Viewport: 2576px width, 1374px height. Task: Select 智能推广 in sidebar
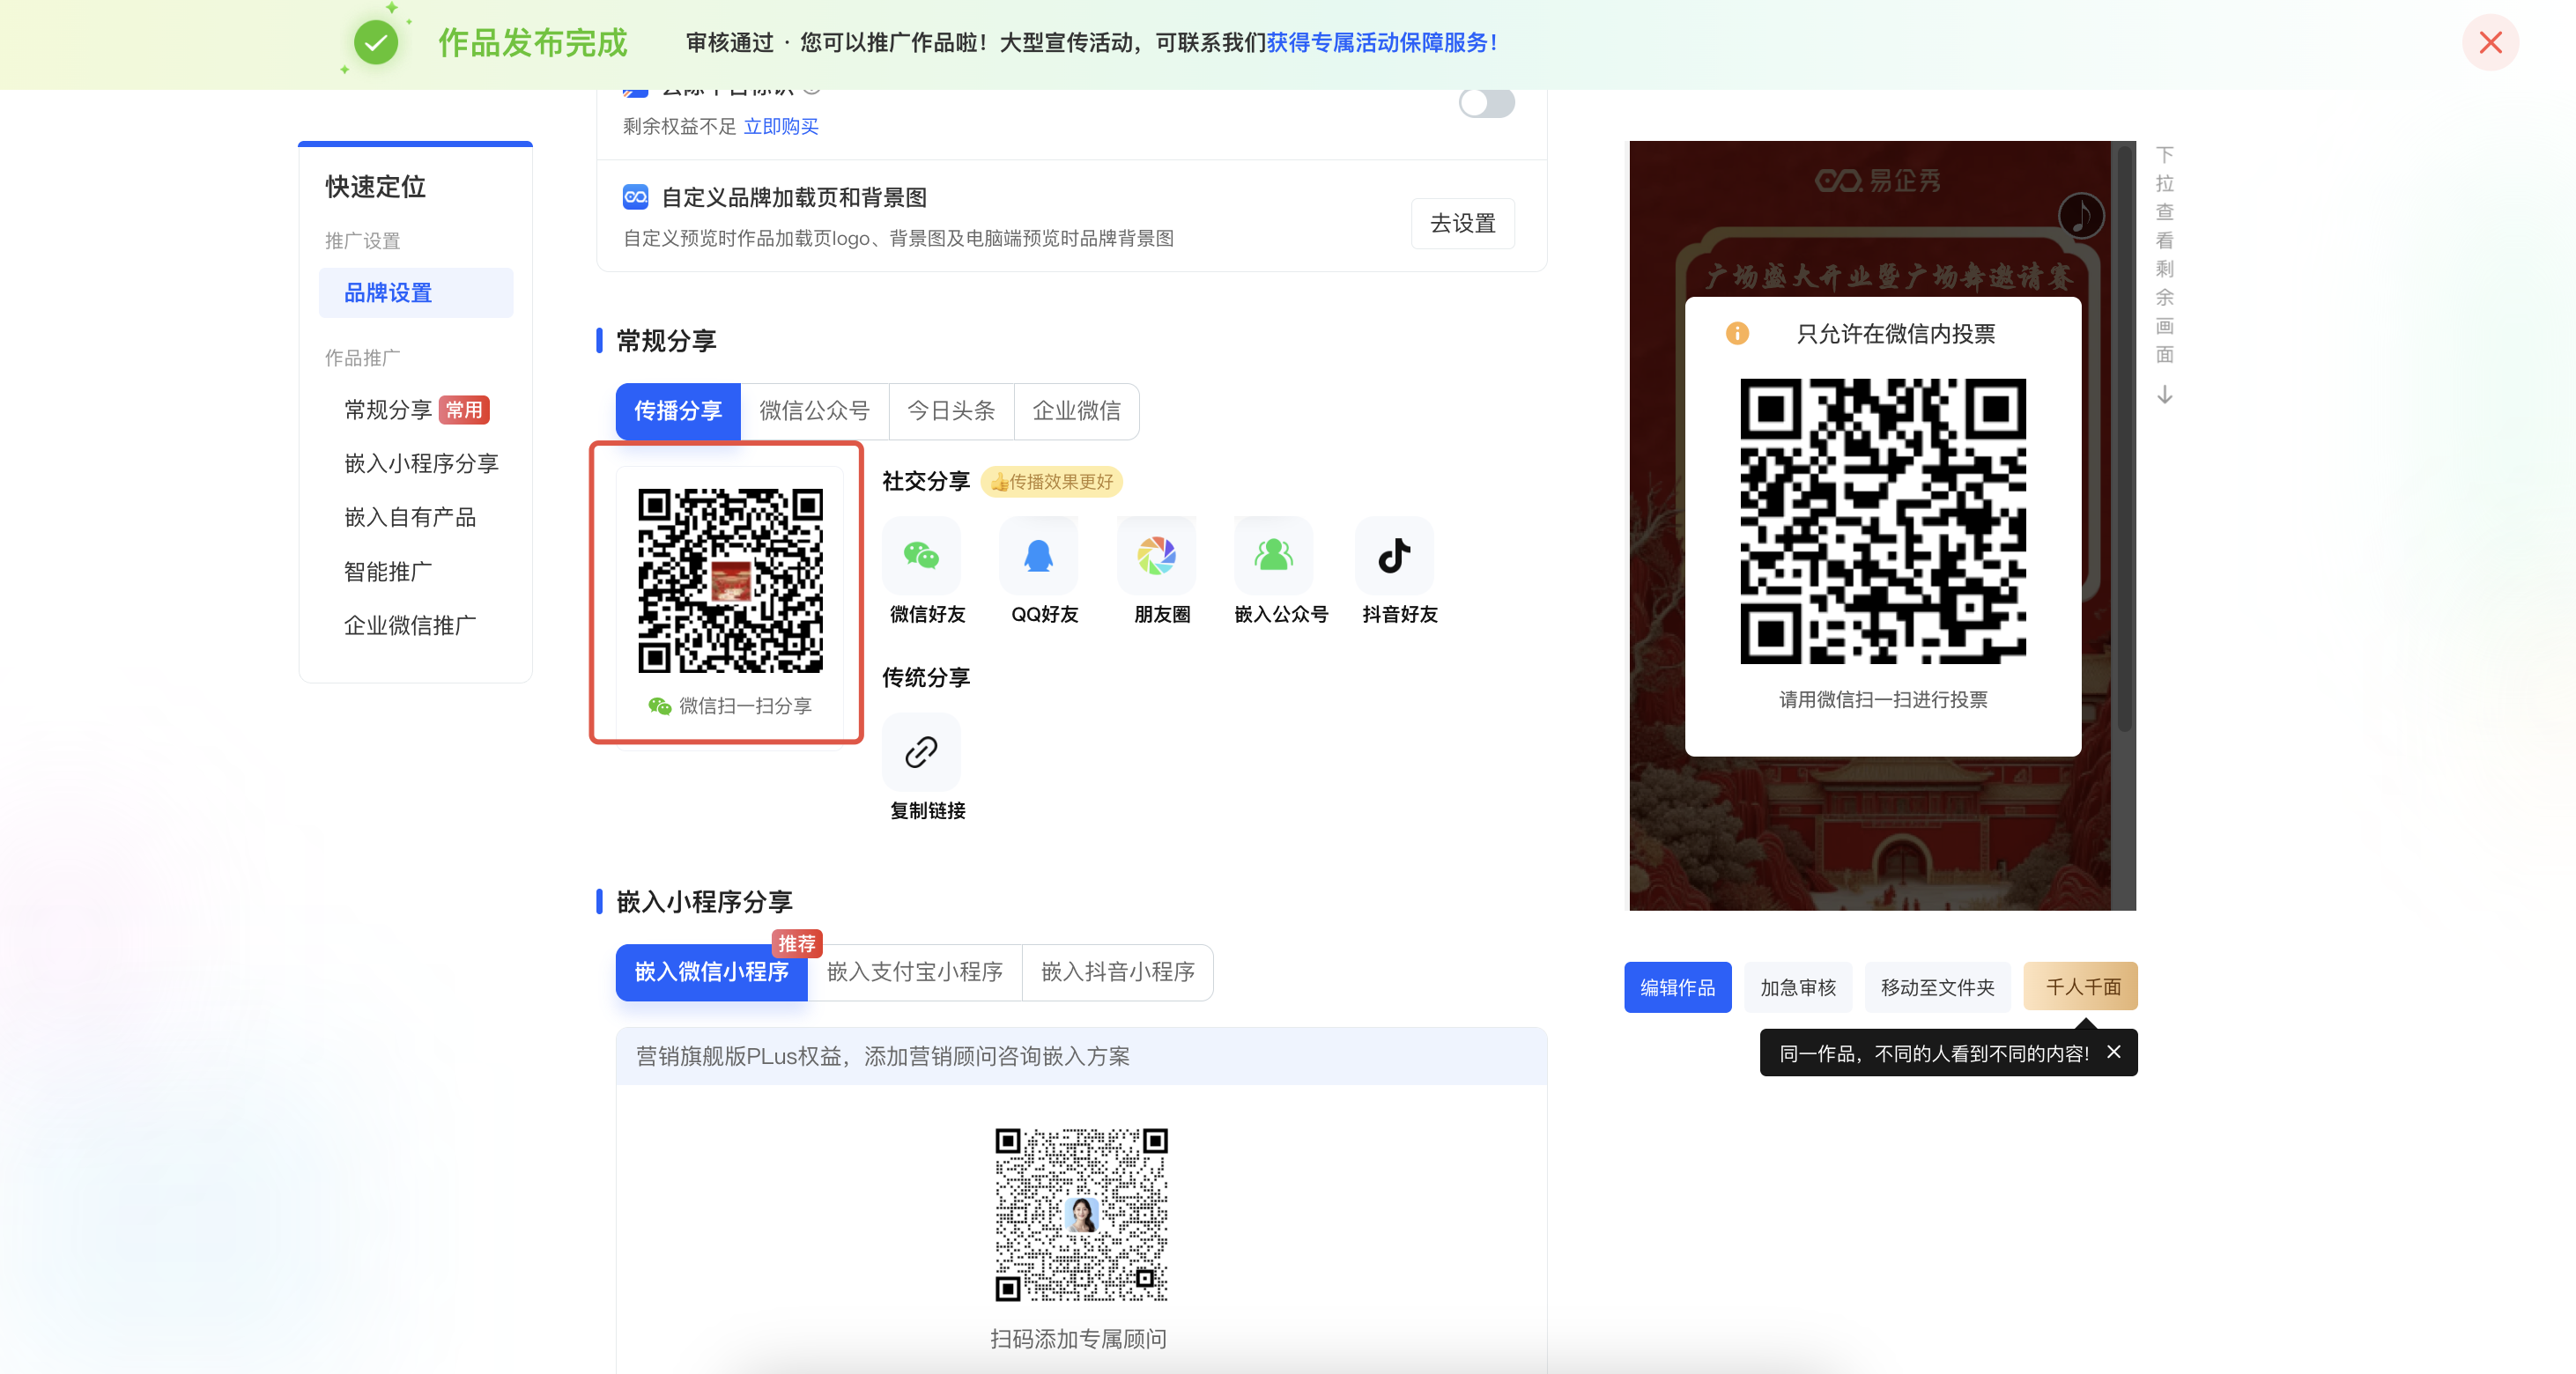[388, 571]
